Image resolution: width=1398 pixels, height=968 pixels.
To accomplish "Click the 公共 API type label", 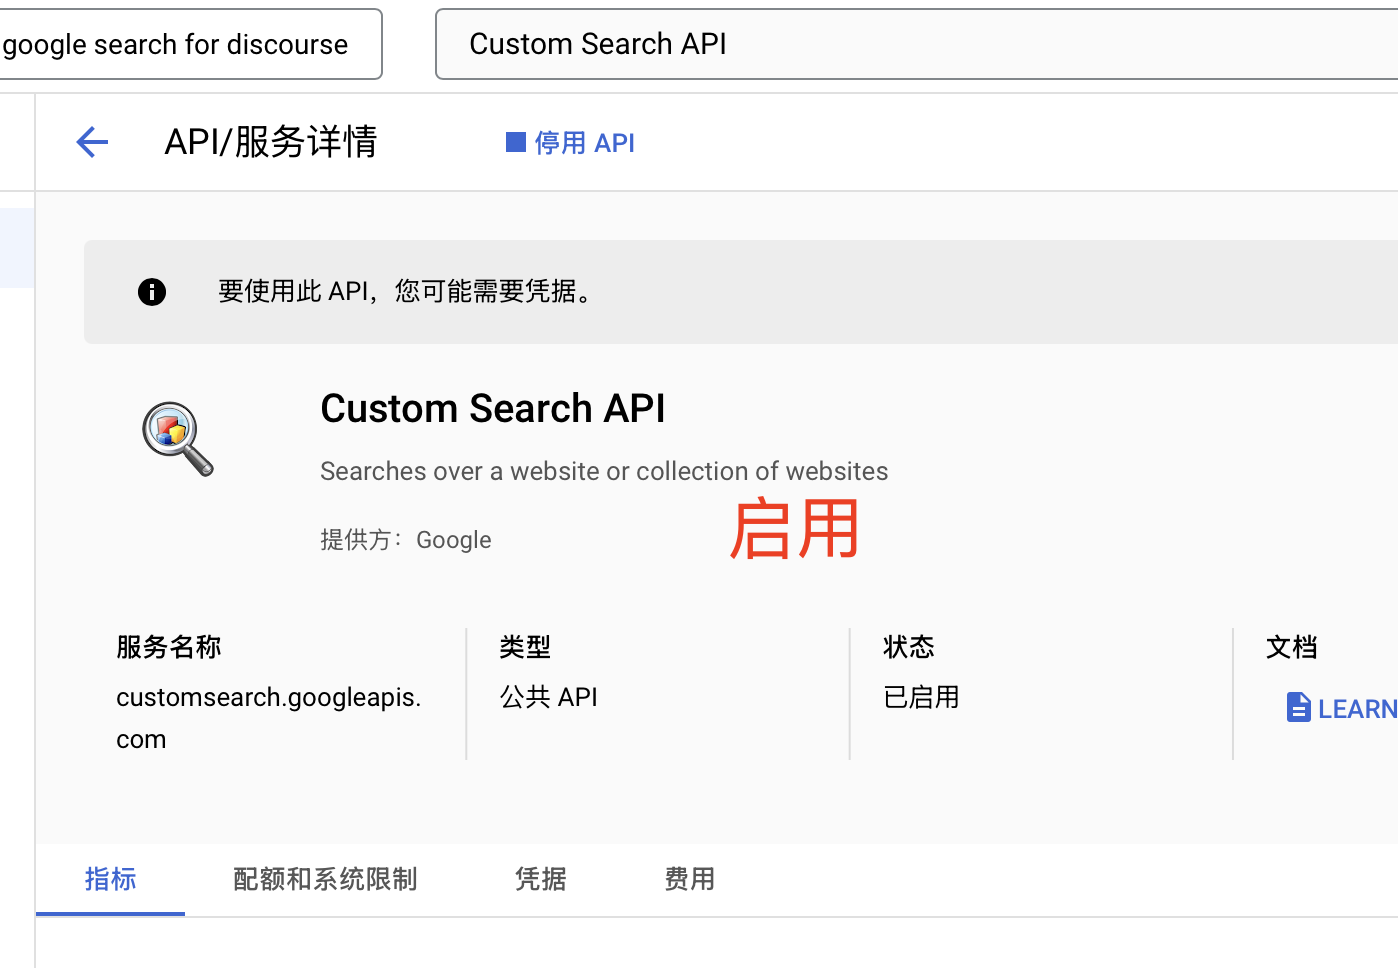I will 547,696.
